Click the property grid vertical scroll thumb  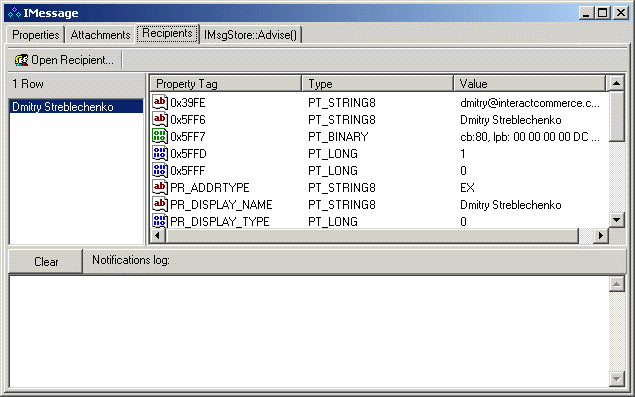click(616, 117)
